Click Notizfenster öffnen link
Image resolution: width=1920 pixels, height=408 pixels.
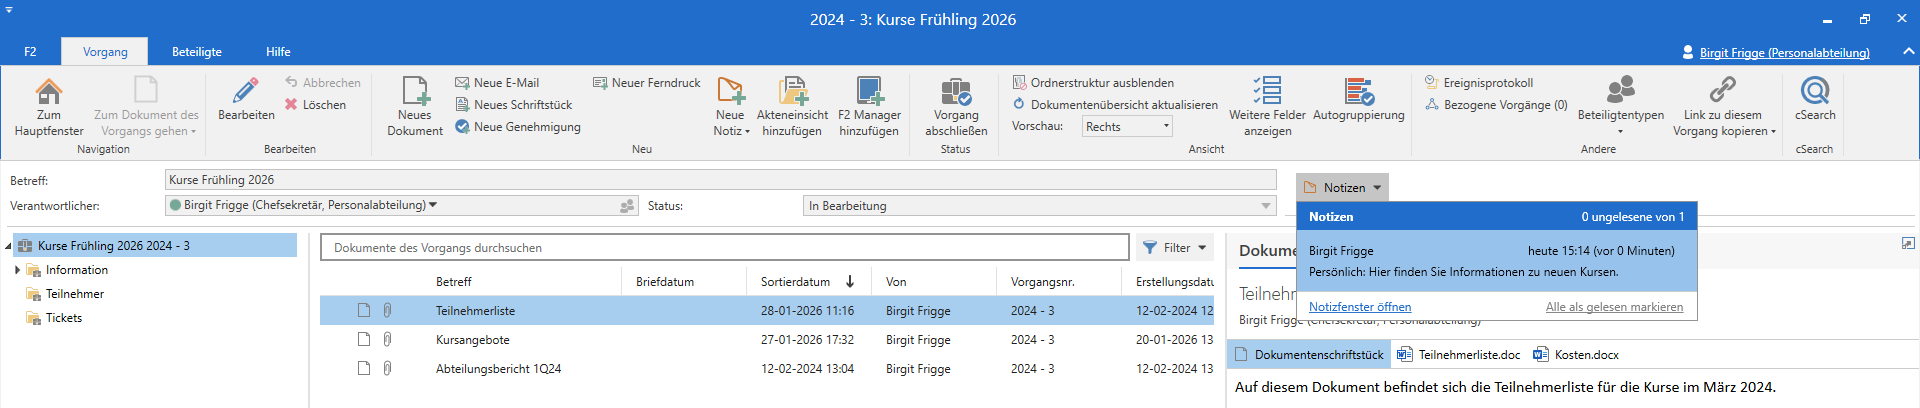click(1360, 307)
